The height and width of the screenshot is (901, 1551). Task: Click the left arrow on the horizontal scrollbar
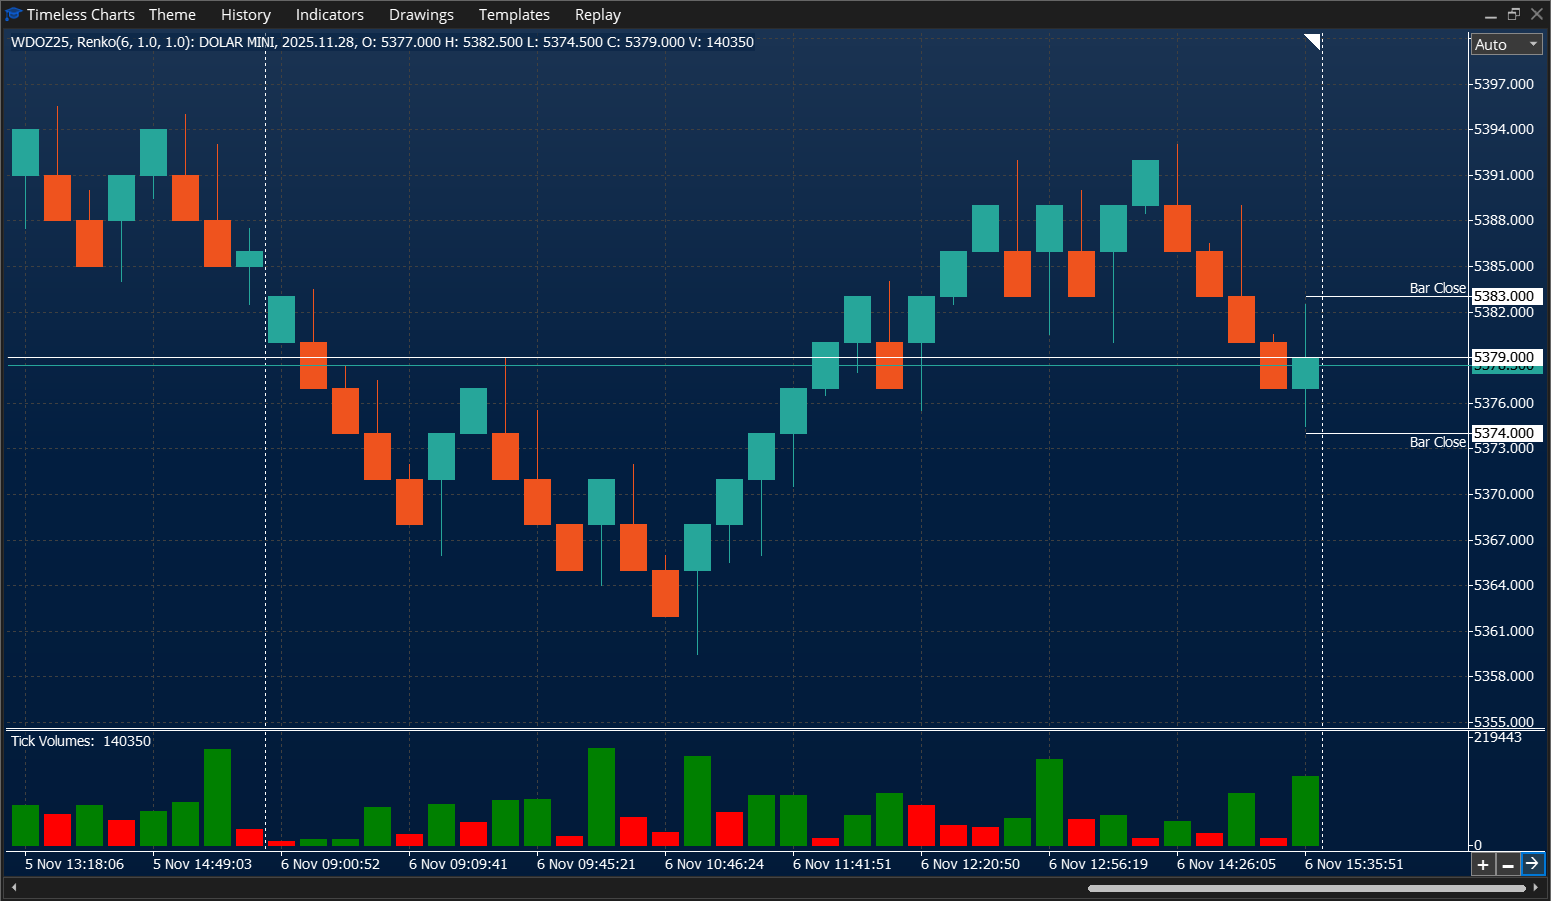point(14,886)
